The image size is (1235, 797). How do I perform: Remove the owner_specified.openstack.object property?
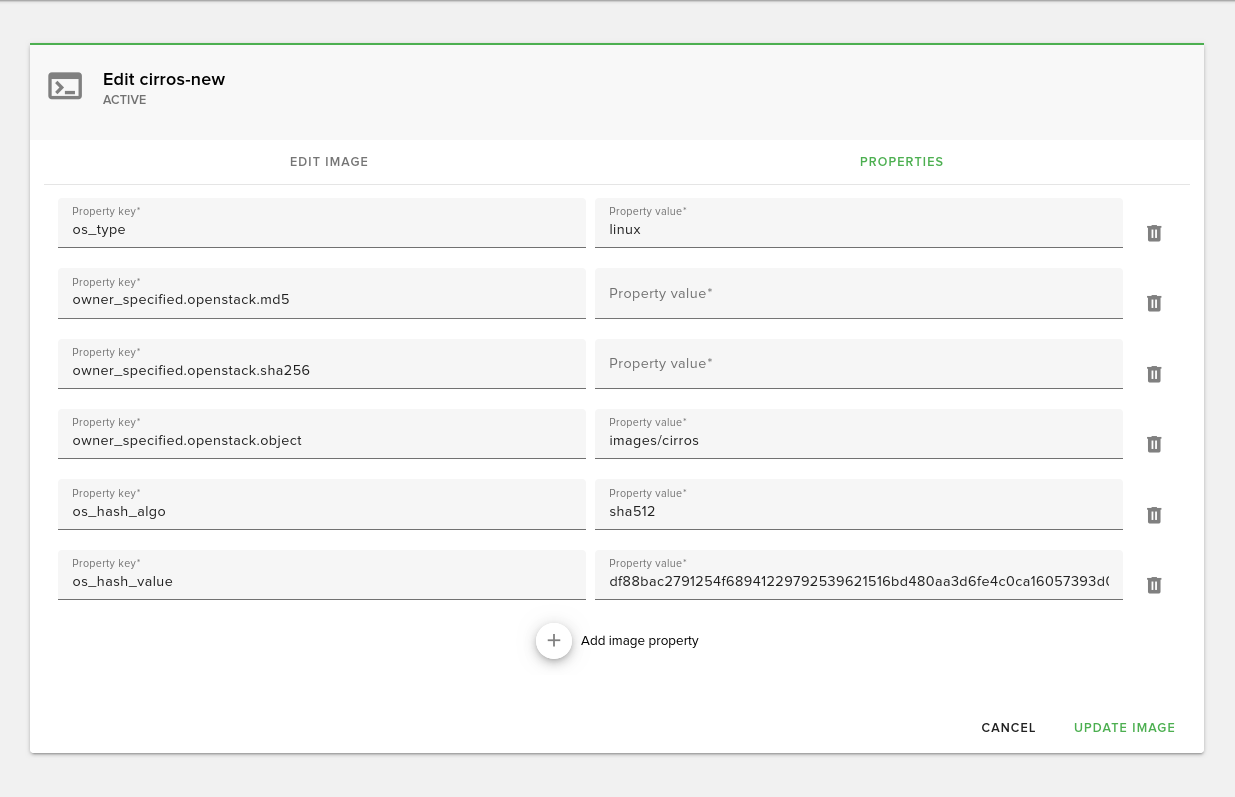click(1153, 444)
